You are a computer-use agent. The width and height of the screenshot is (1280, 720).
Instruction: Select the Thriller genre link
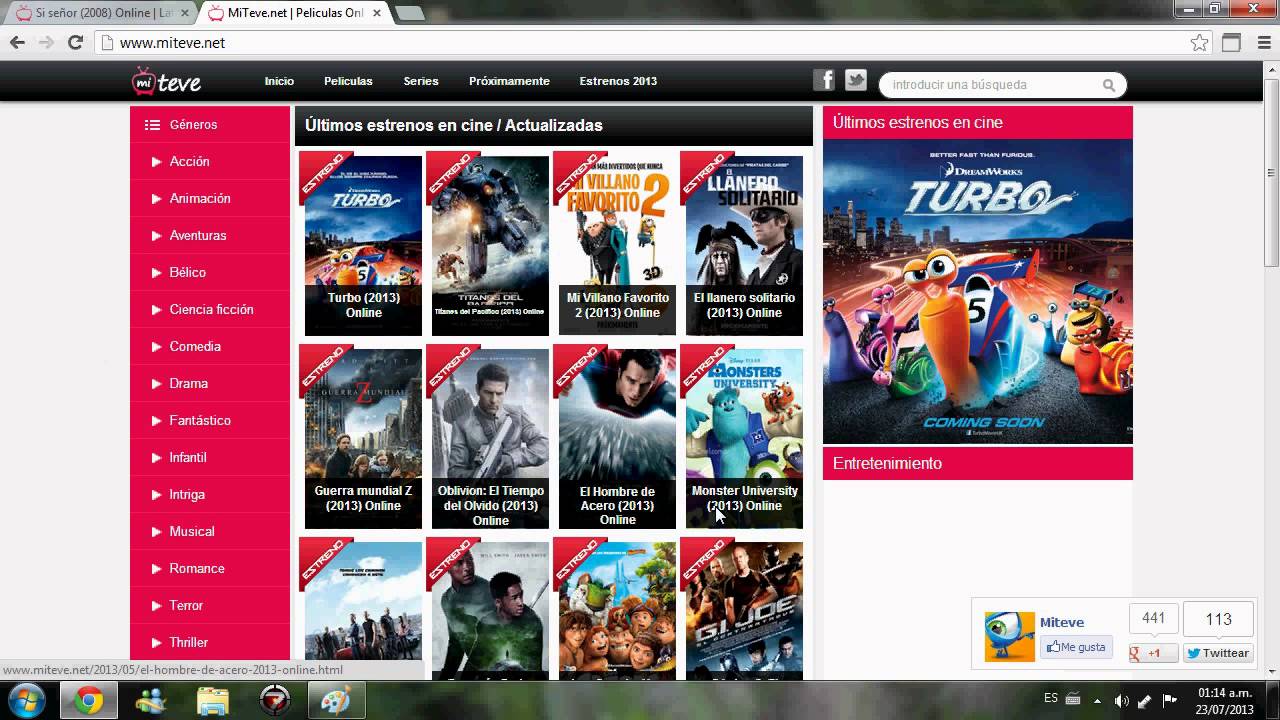189,642
